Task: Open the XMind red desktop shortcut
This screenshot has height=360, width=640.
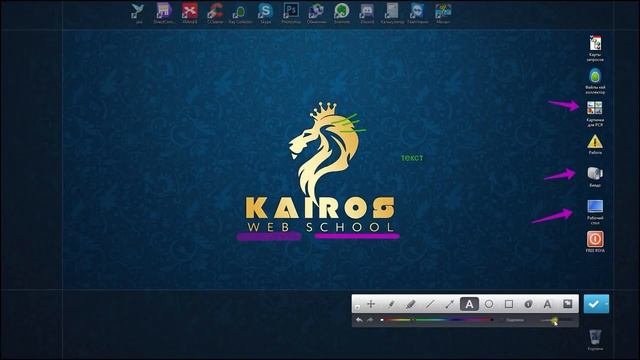Action: tap(190, 12)
